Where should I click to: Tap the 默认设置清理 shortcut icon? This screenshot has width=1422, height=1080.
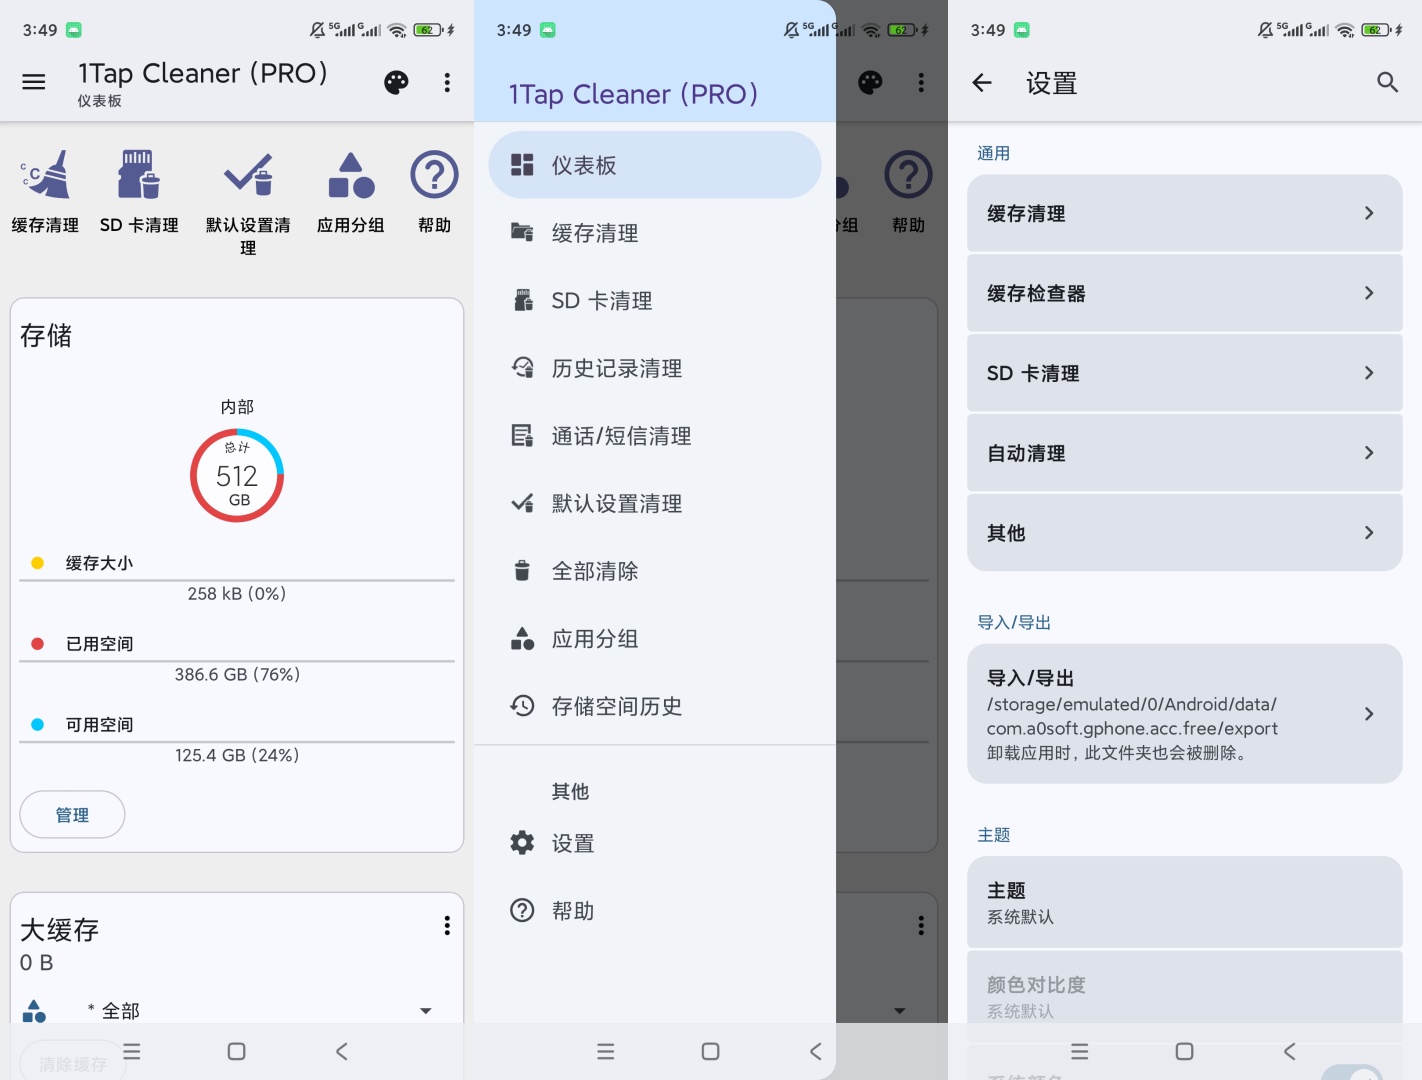pos(248,175)
